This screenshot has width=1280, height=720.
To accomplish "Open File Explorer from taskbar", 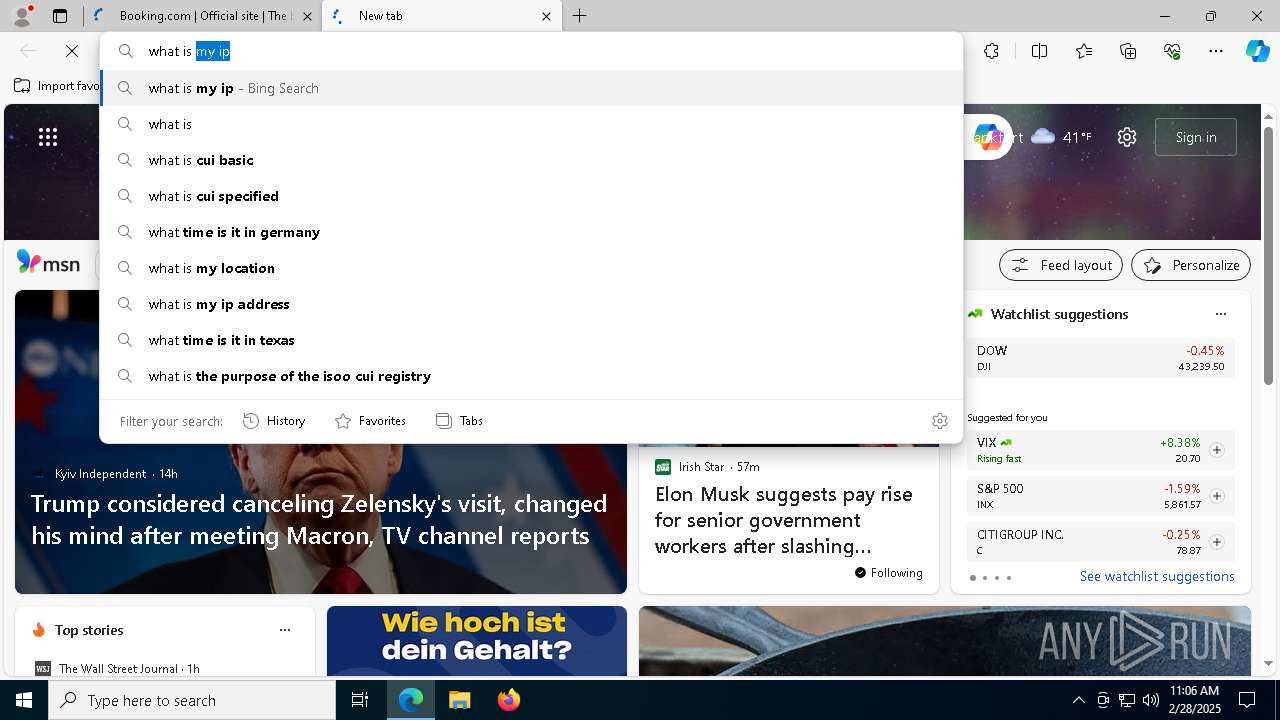I will [459, 700].
